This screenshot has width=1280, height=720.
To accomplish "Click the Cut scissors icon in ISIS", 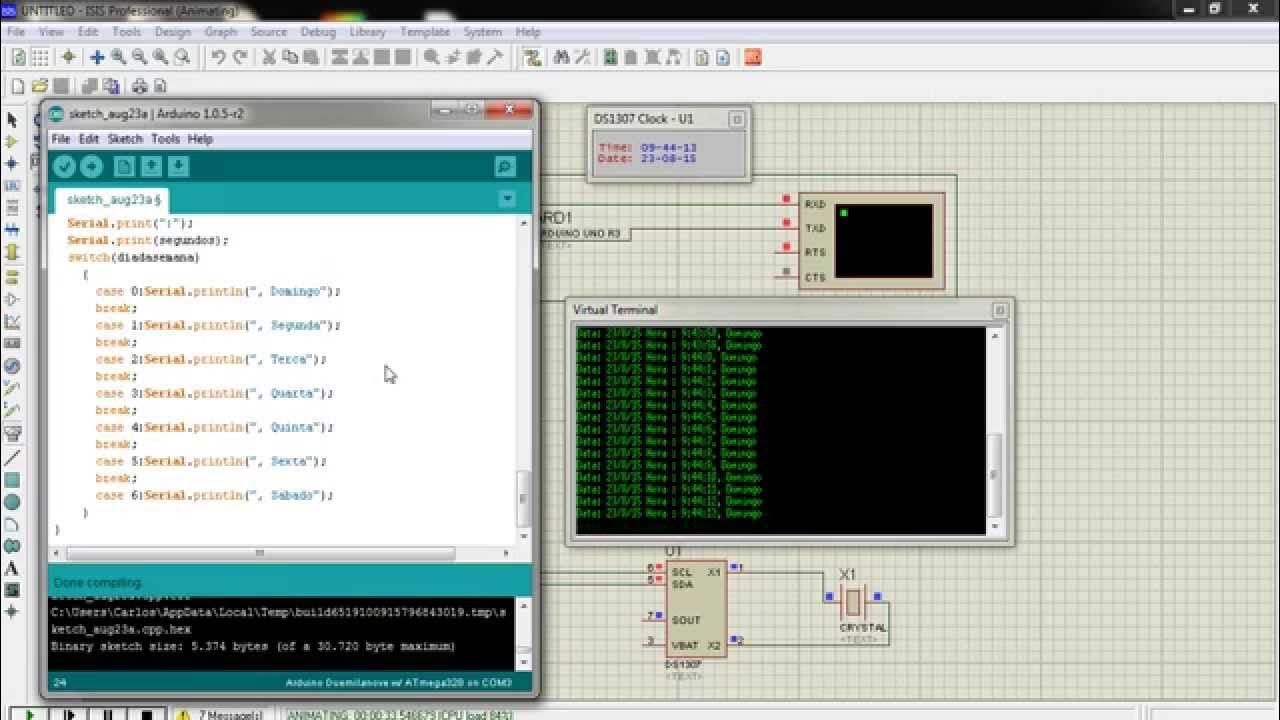I will [269, 58].
